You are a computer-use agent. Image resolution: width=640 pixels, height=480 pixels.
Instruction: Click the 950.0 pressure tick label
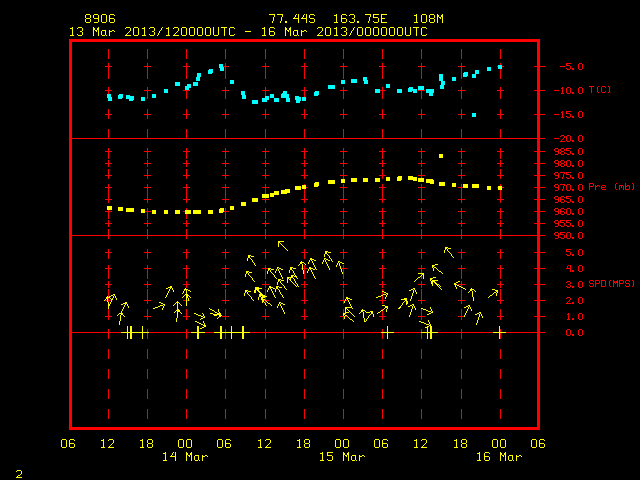point(569,236)
